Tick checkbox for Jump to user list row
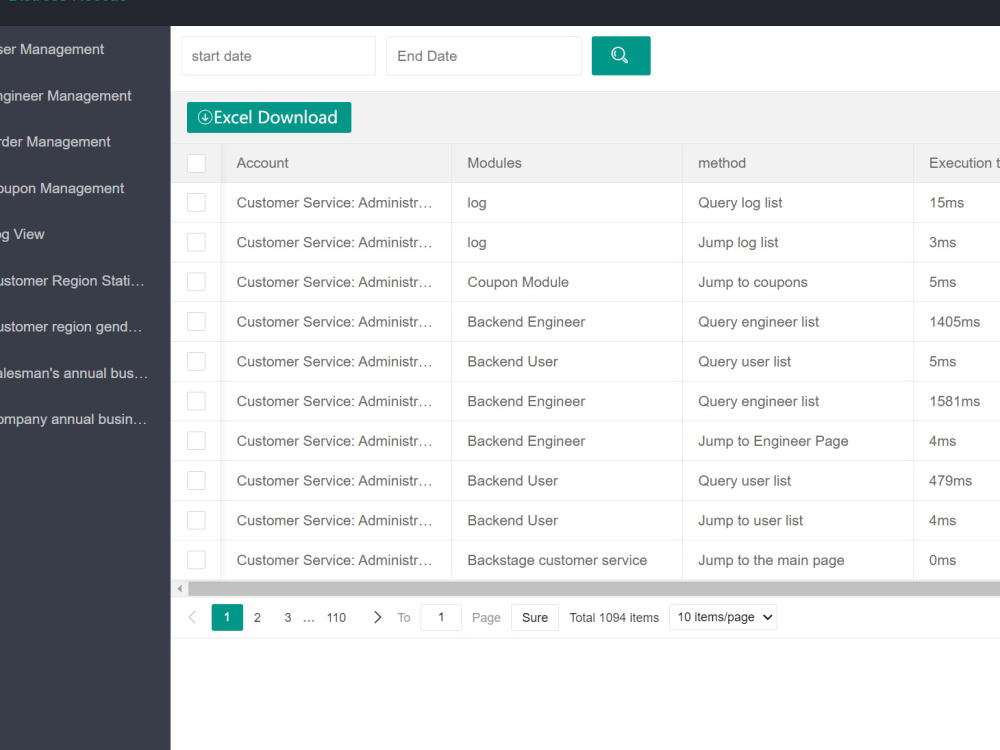The height and width of the screenshot is (750, 1000). pyautogui.click(x=196, y=520)
